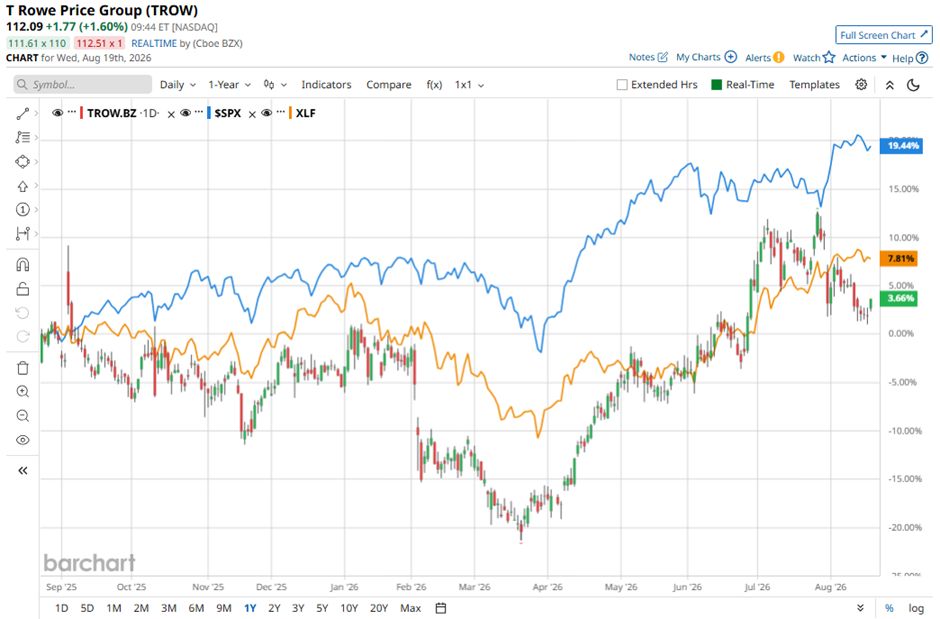Select the 1Y time range
Viewport: 940px width, 619px height.
(250, 608)
